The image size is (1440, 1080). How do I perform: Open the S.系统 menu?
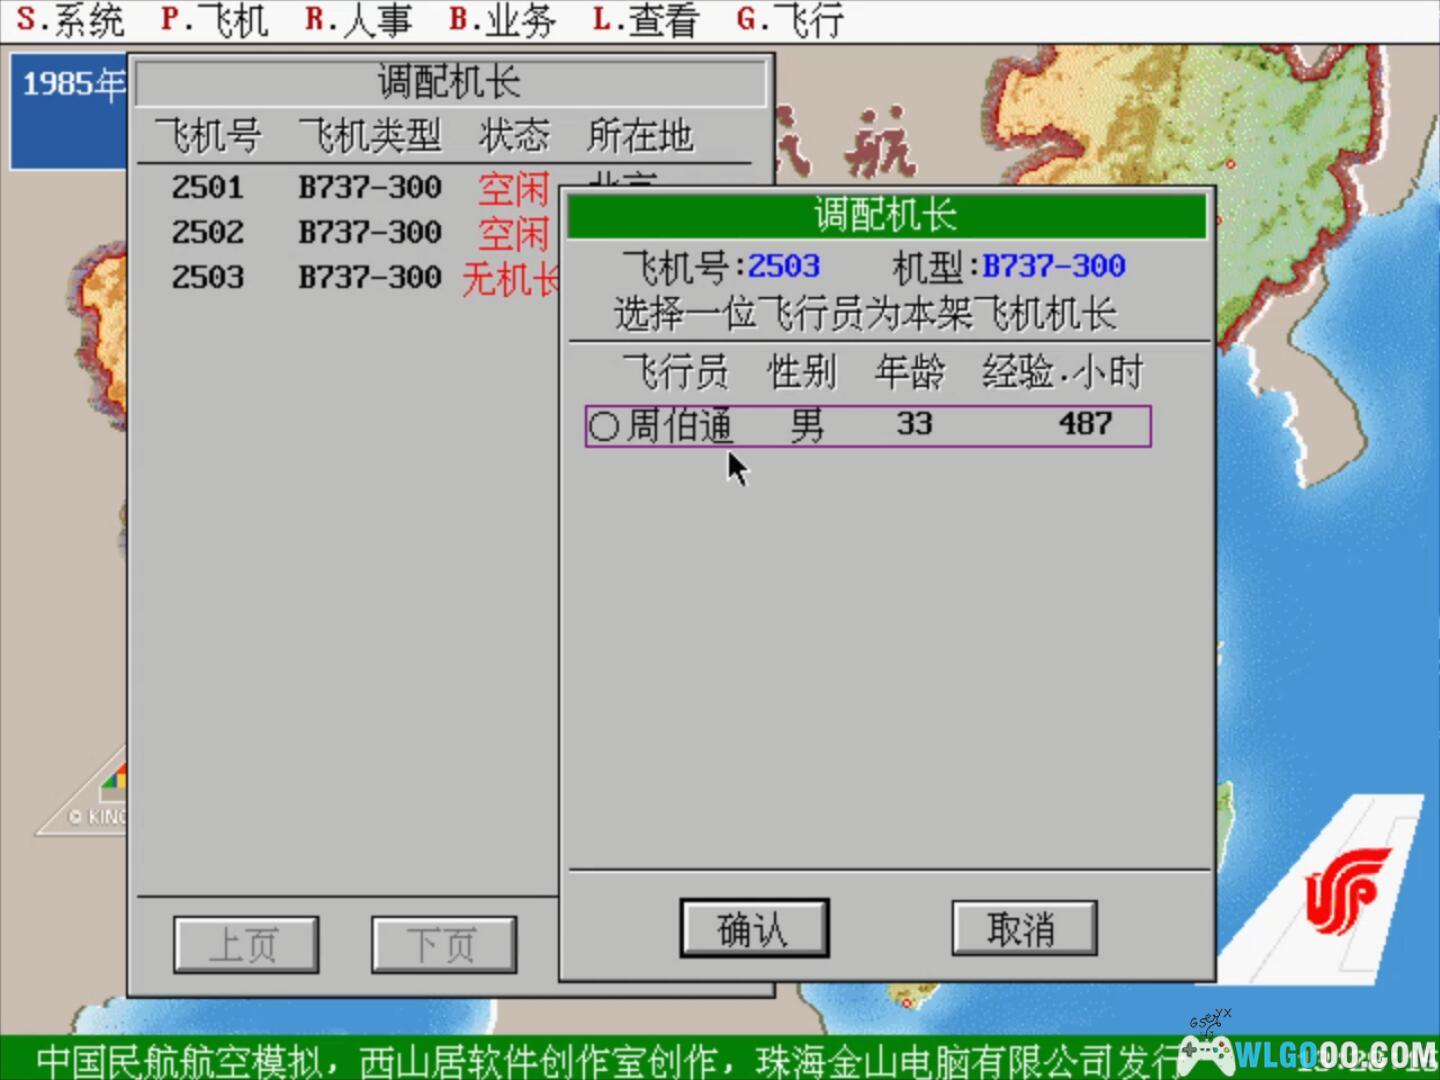[70, 20]
